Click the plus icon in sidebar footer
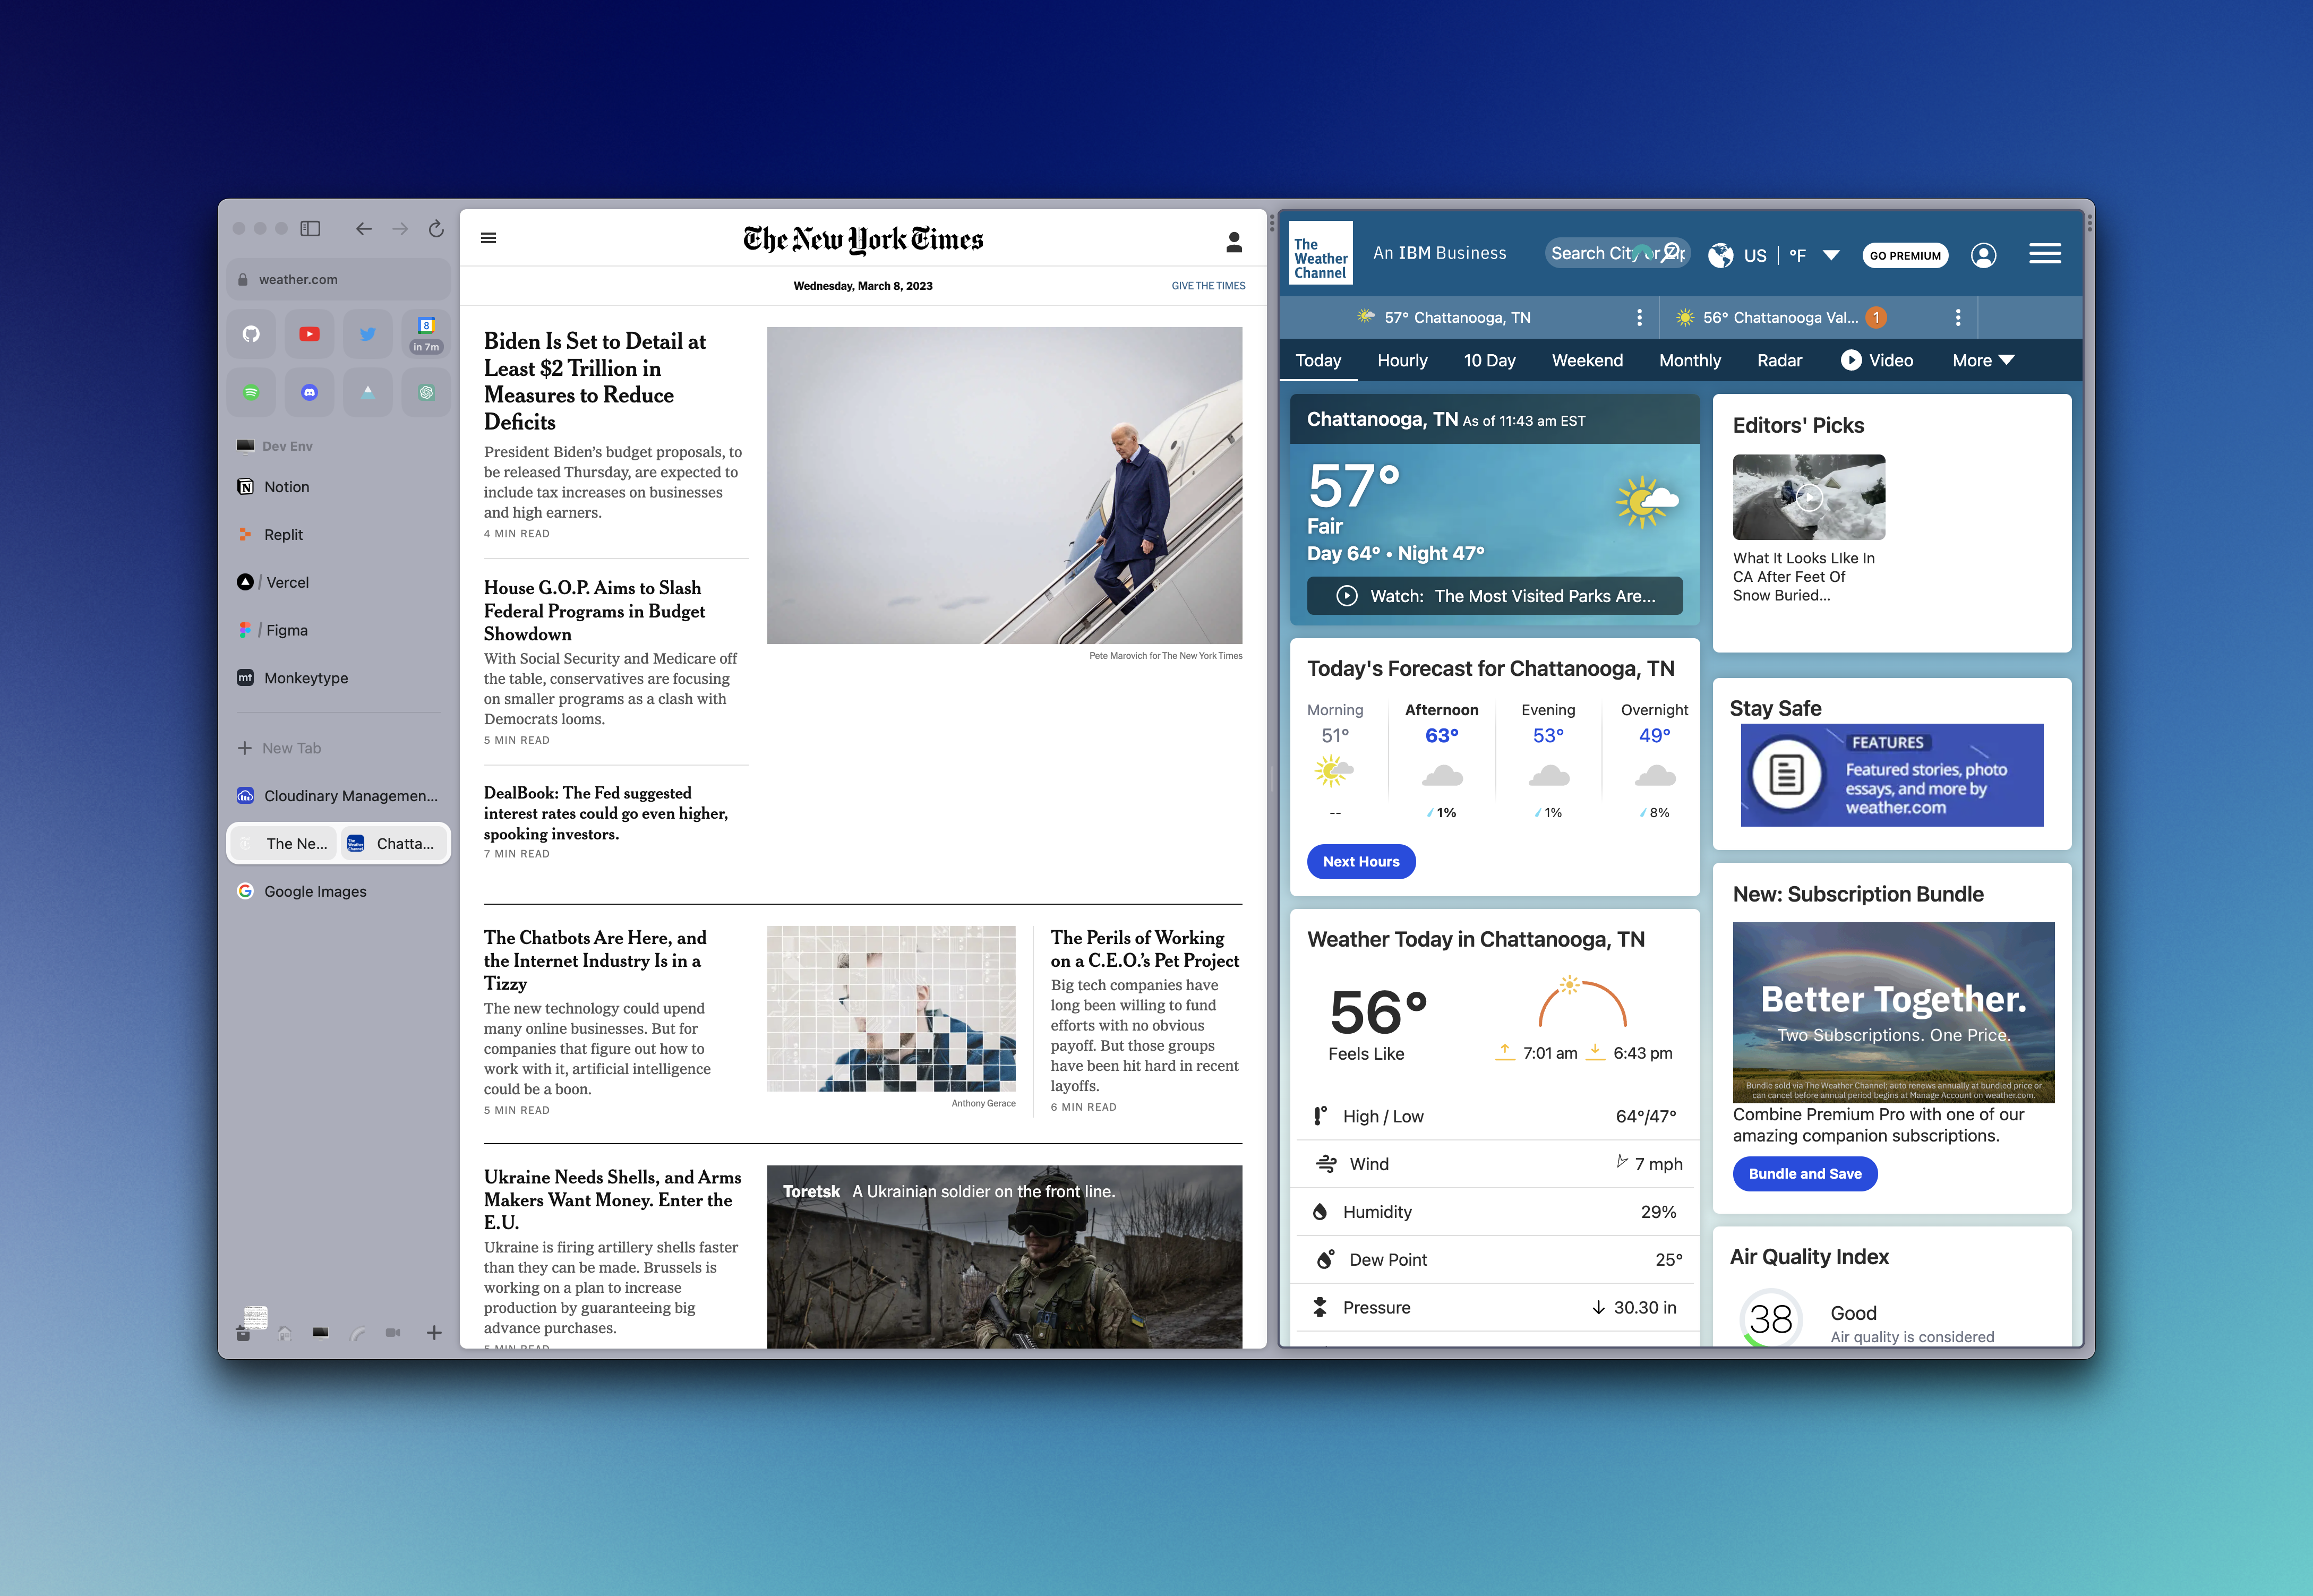The image size is (2313, 1596). click(434, 1333)
